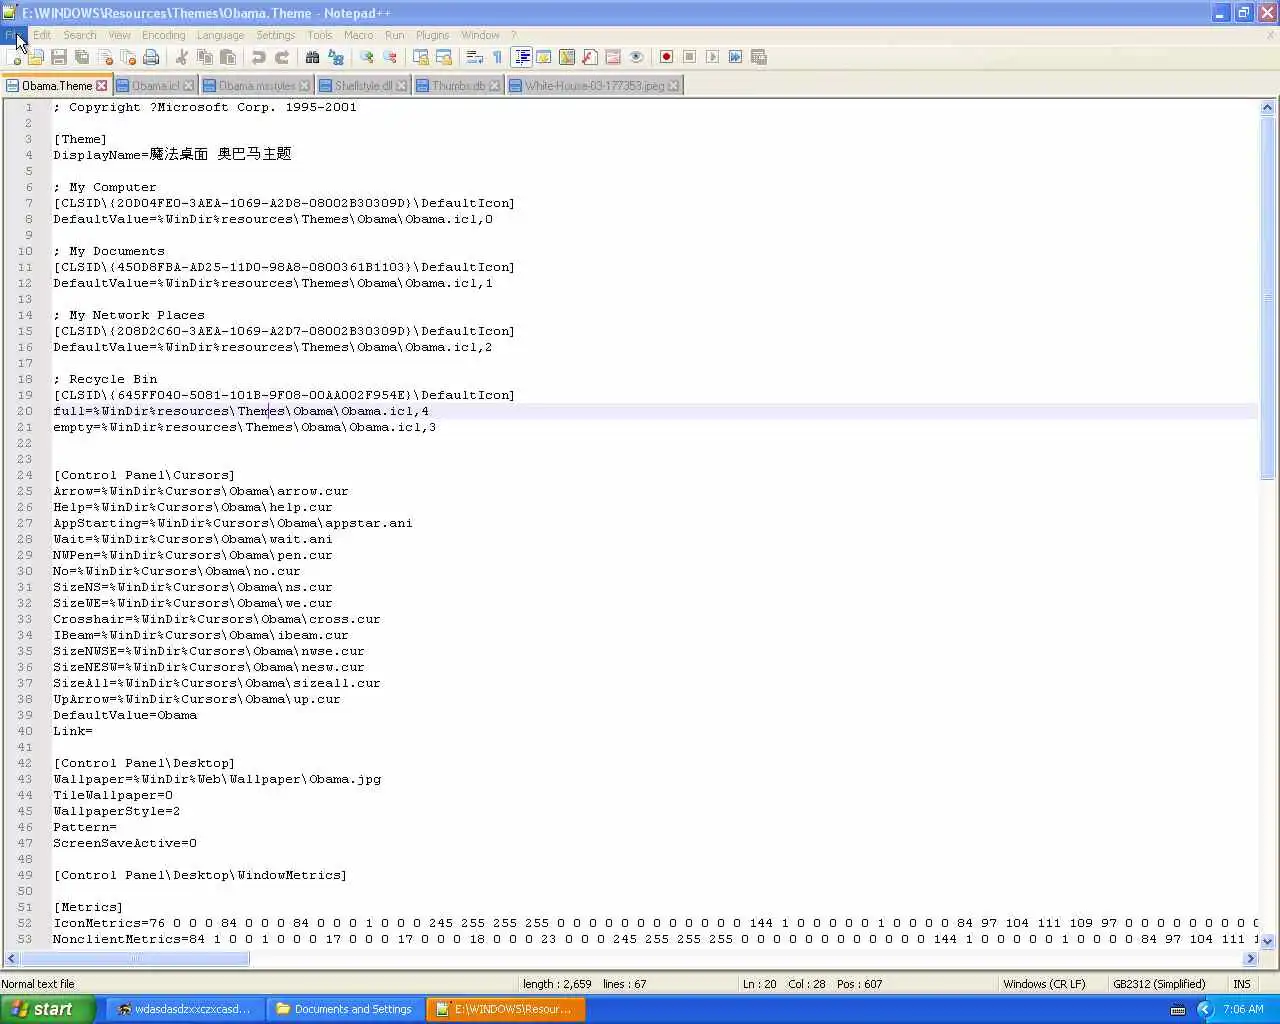Screen dimensions: 1280x1024
Task: Toggle the Show Indent Guide button
Action: tap(521, 57)
